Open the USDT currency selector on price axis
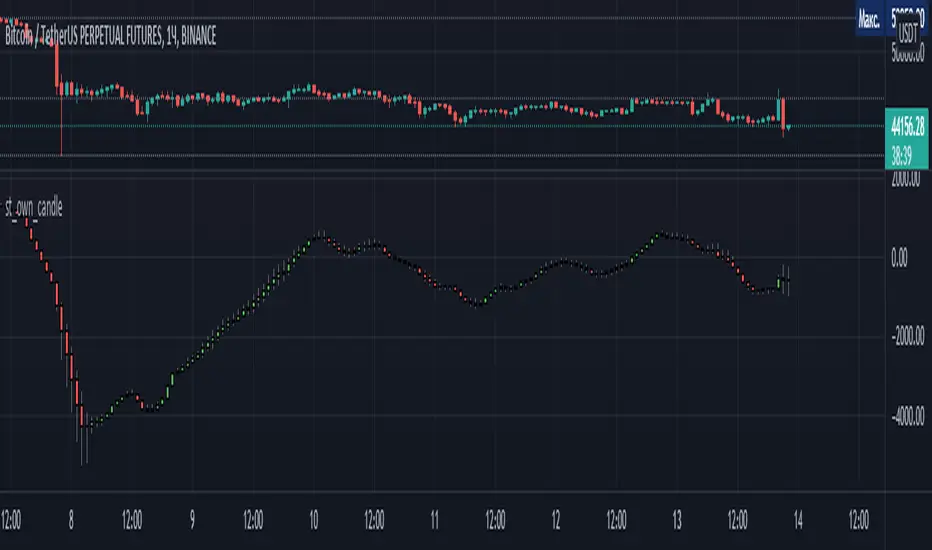The width and height of the screenshot is (932, 550). click(x=907, y=34)
